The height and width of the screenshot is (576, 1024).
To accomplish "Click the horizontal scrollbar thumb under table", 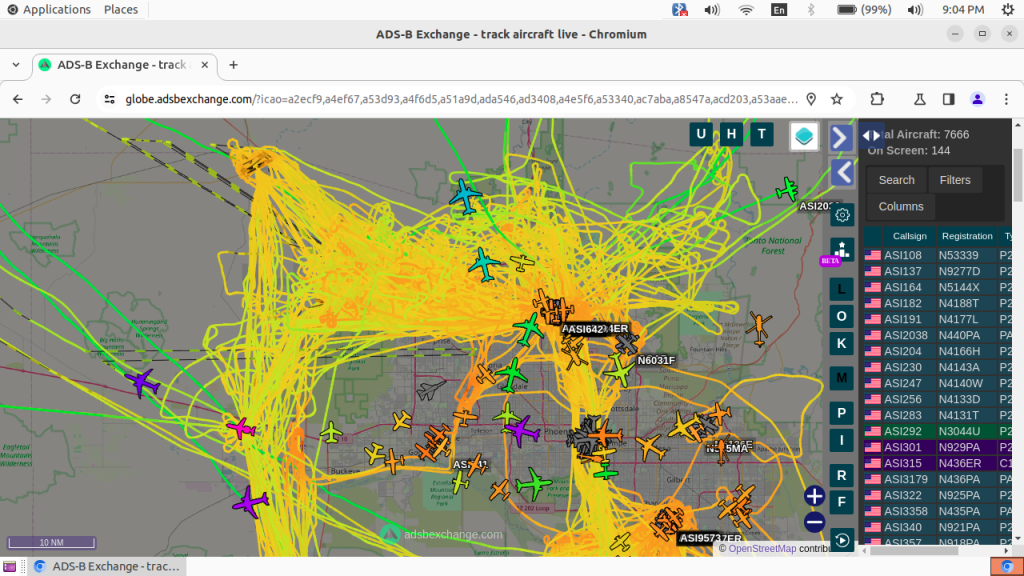I will [x=916, y=551].
